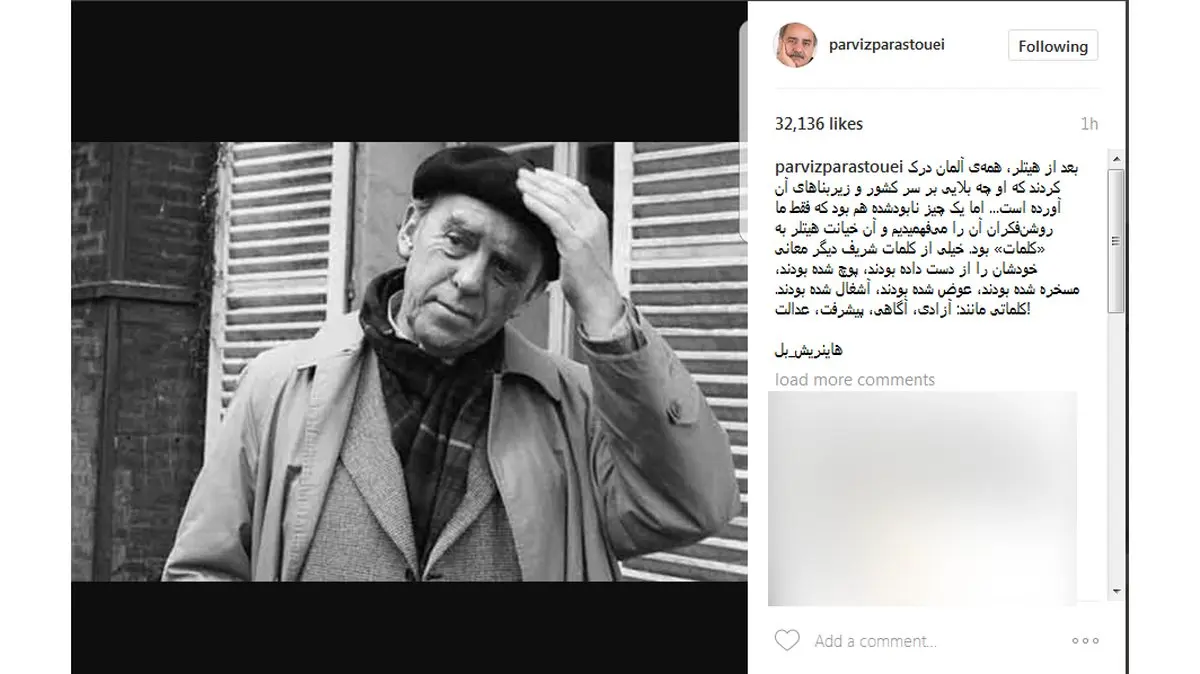Click the blurred comments area
This screenshot has height=674, width=1200.
tap(923, 498)
